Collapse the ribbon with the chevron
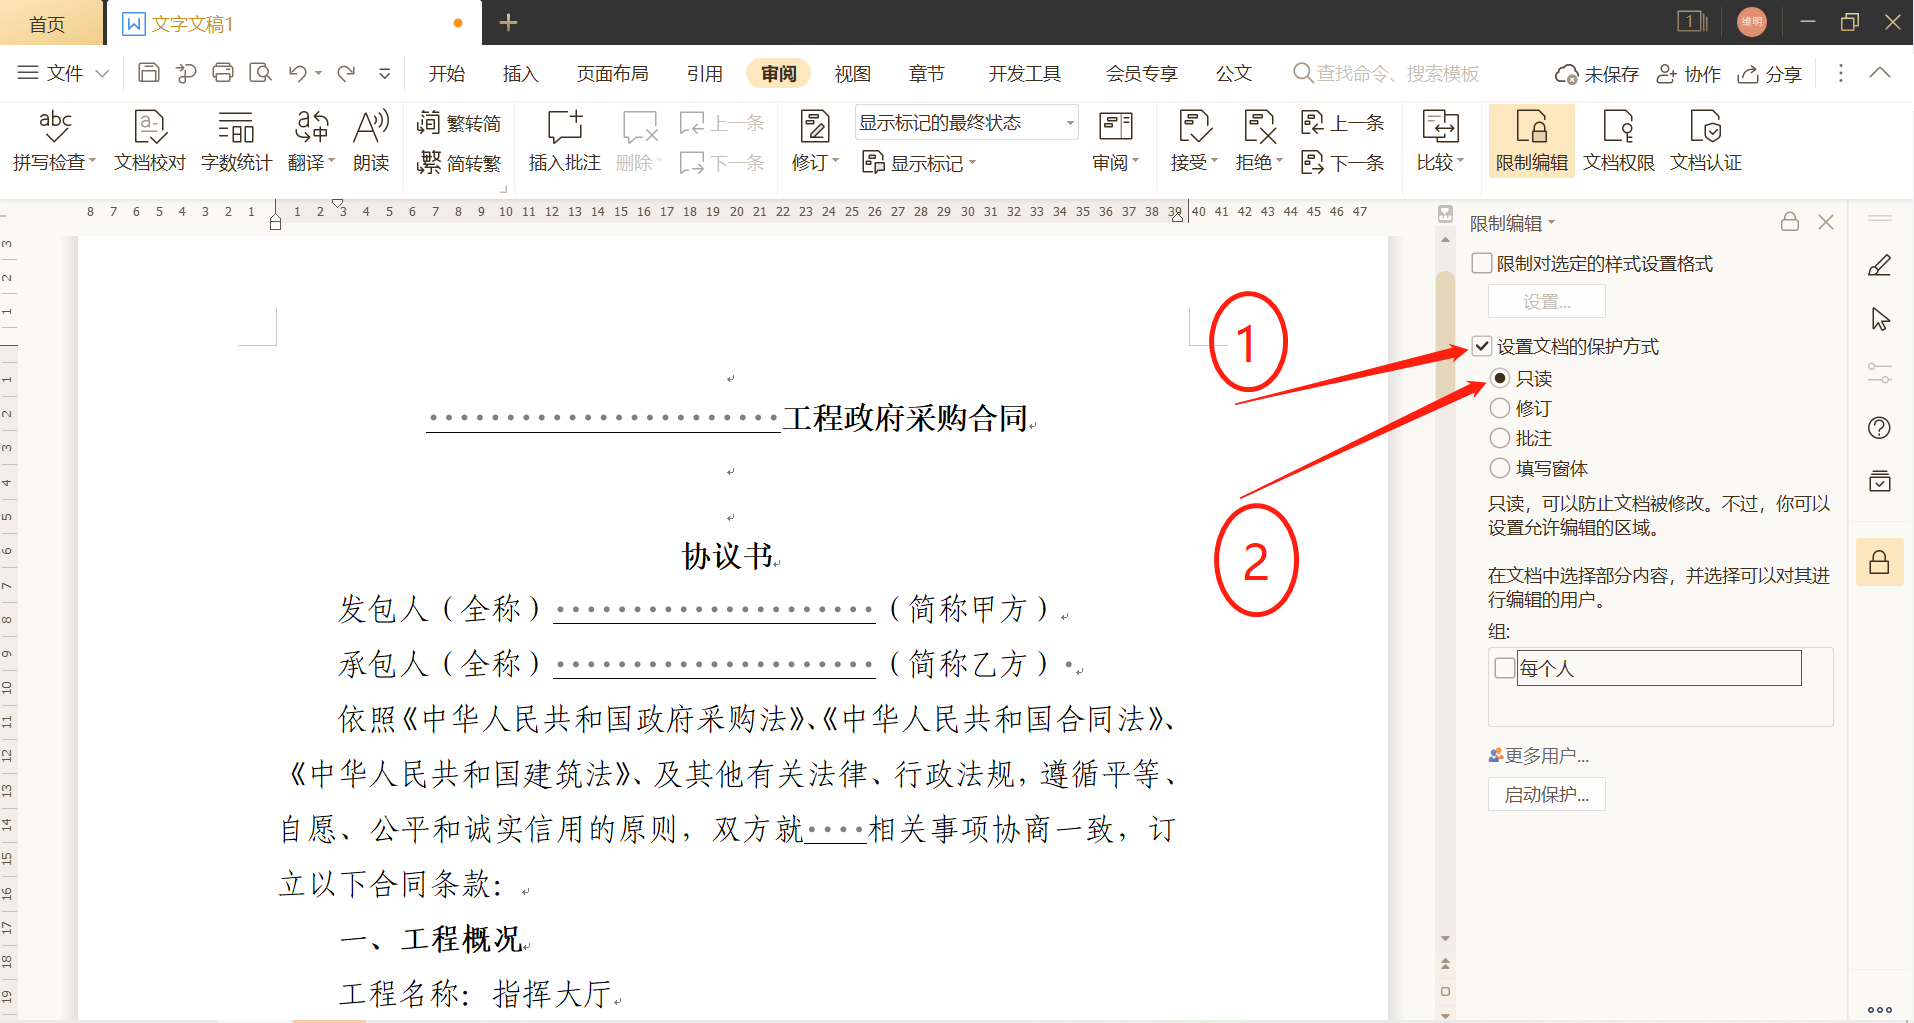The width and height of the screenshot is (1914, 1023). [1880, 73]
